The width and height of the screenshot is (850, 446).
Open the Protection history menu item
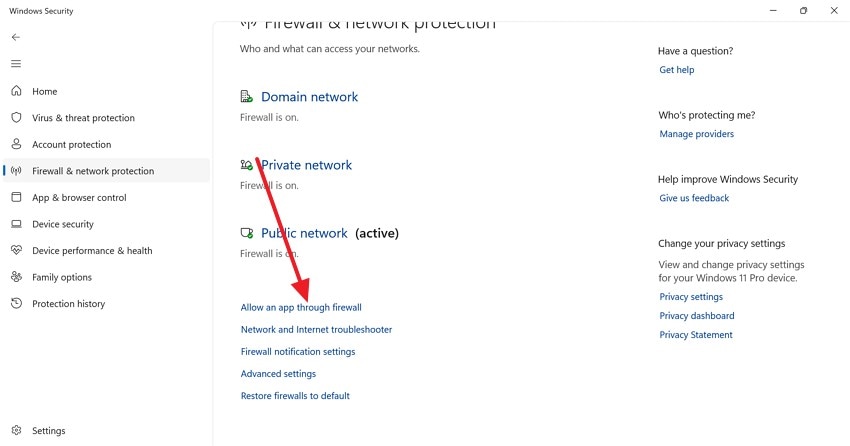(68, 304)
